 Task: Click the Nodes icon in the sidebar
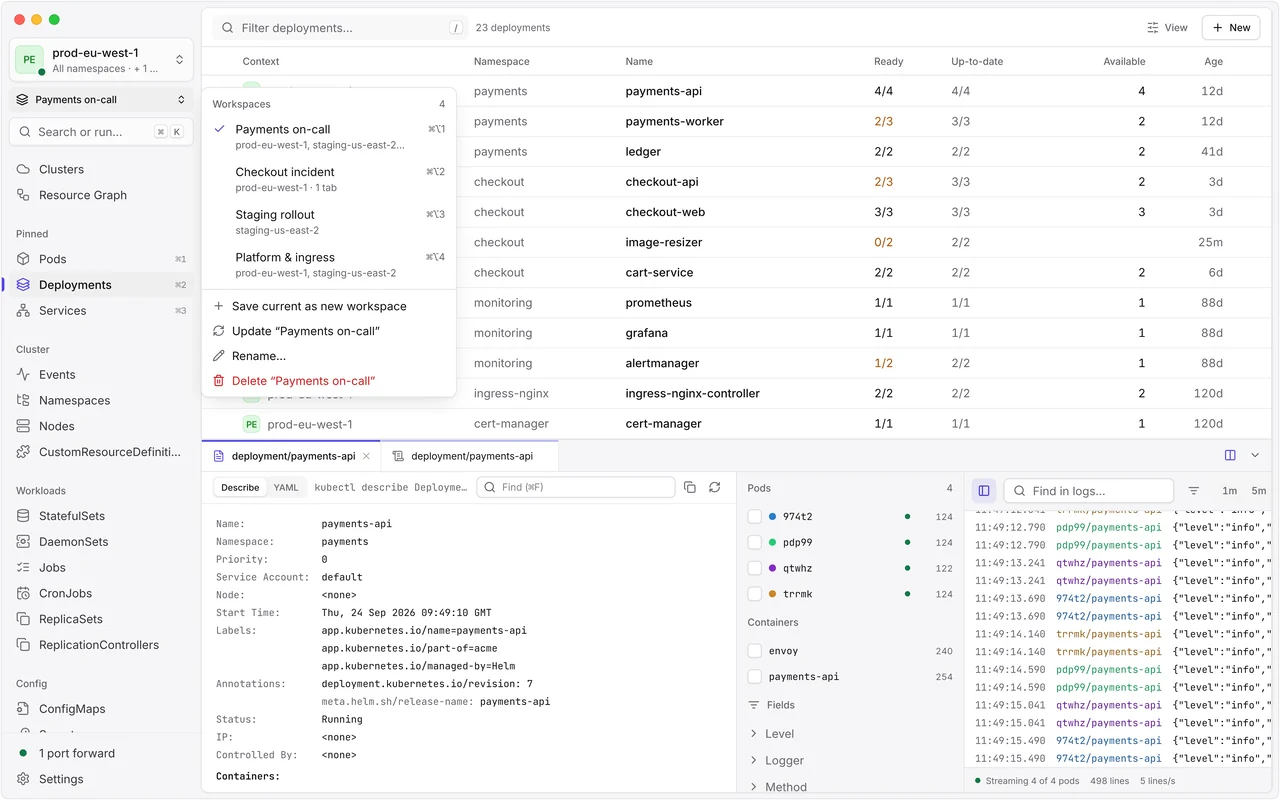coord(23,426)
